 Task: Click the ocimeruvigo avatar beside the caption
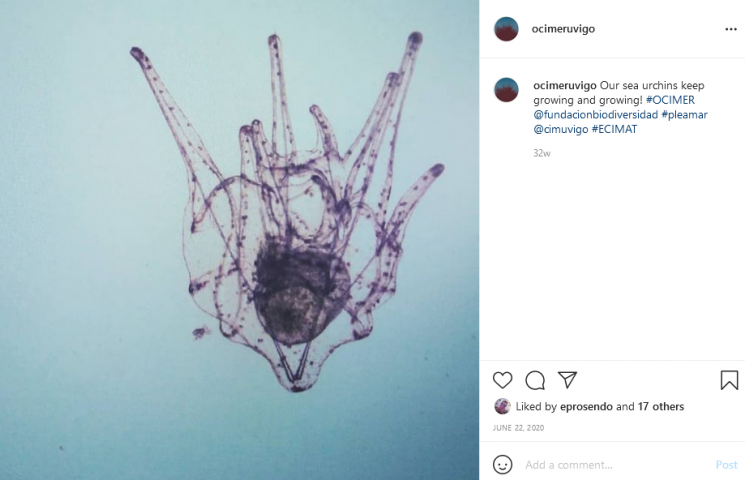506,90
